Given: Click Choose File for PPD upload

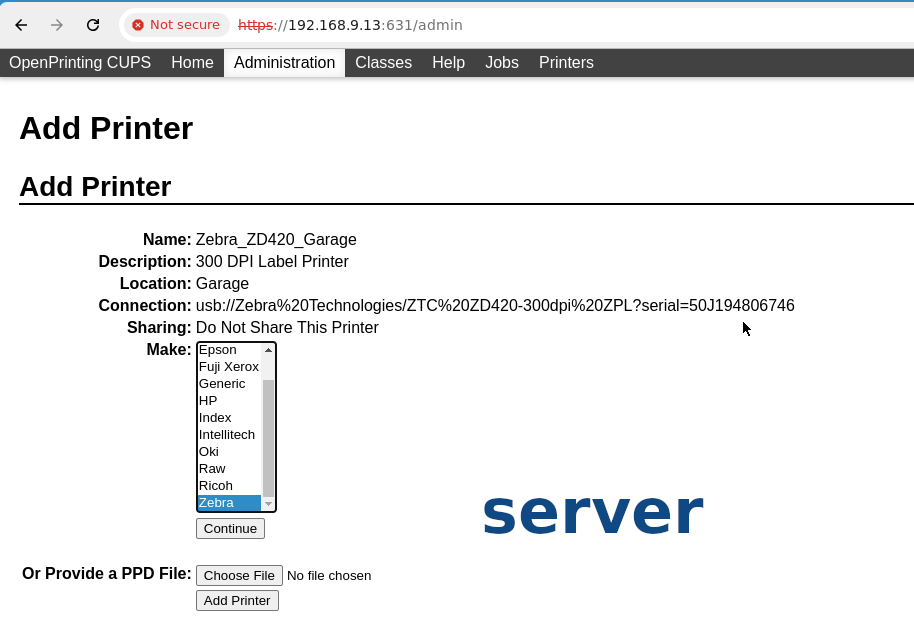Looking at the screenshot, I should pyautogui.click(x=239, y=575).
